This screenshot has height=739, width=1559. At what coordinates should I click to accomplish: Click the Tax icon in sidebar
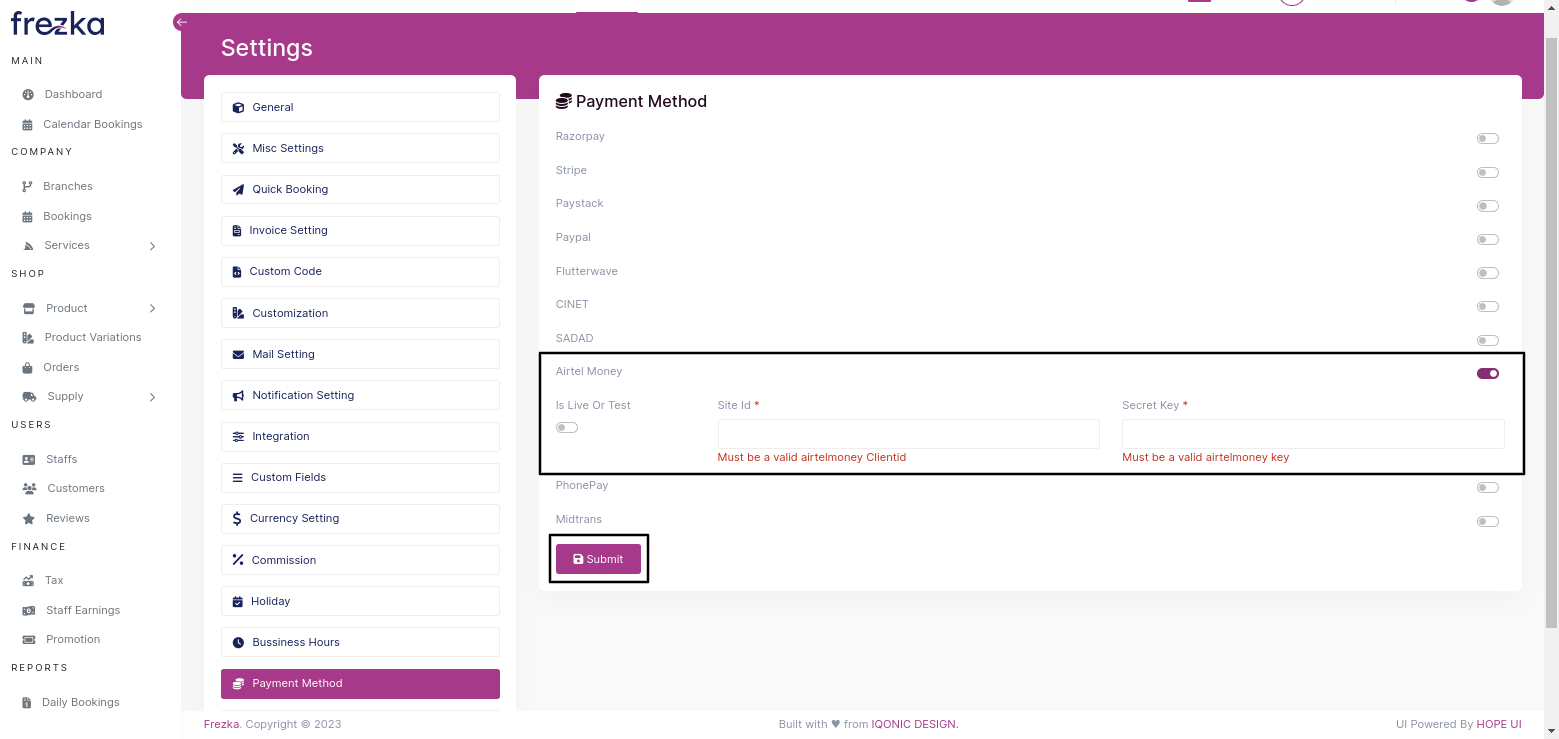[28, 581]
